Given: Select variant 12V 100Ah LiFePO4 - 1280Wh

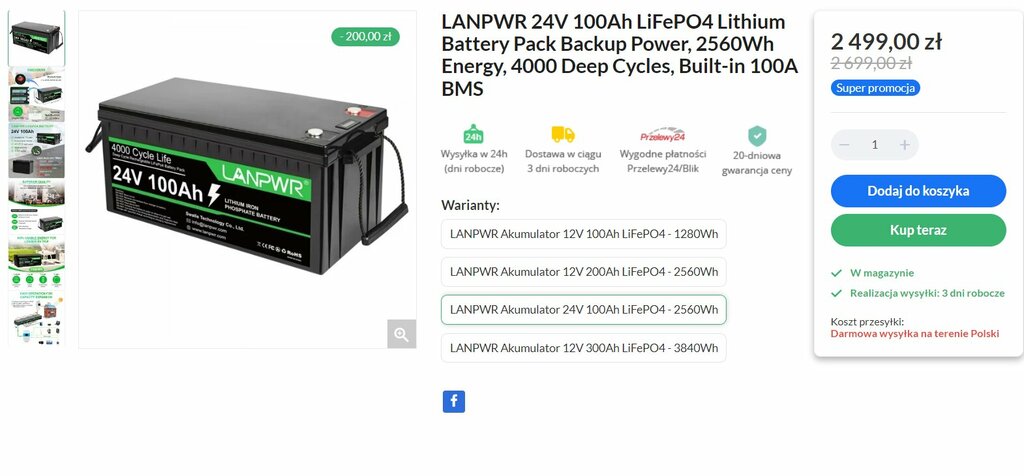Looking at the screenshot, I should click(584, 234).
